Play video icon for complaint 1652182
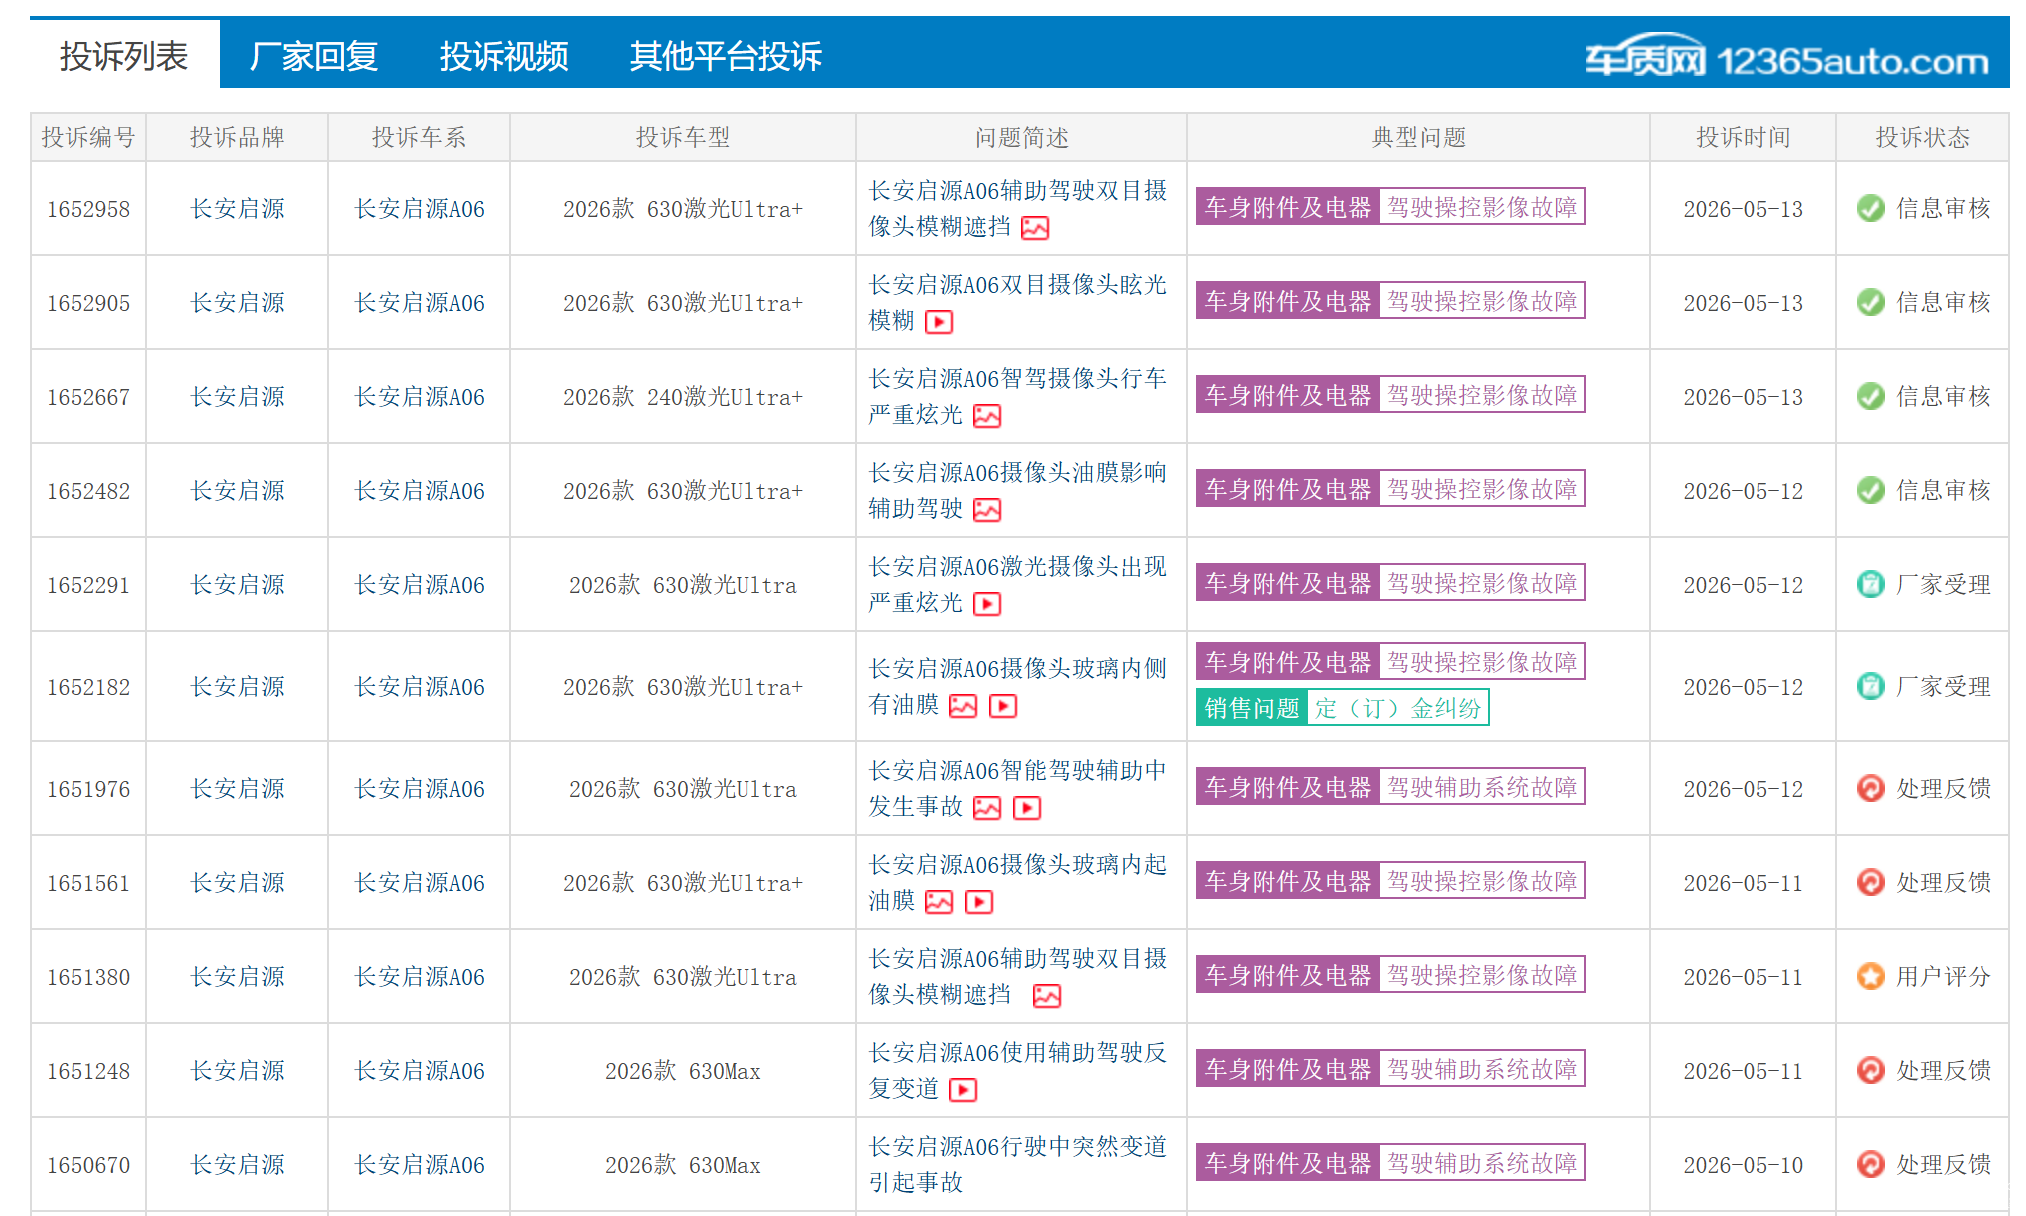2026x1216 pixels. [x=1003, y=706]
